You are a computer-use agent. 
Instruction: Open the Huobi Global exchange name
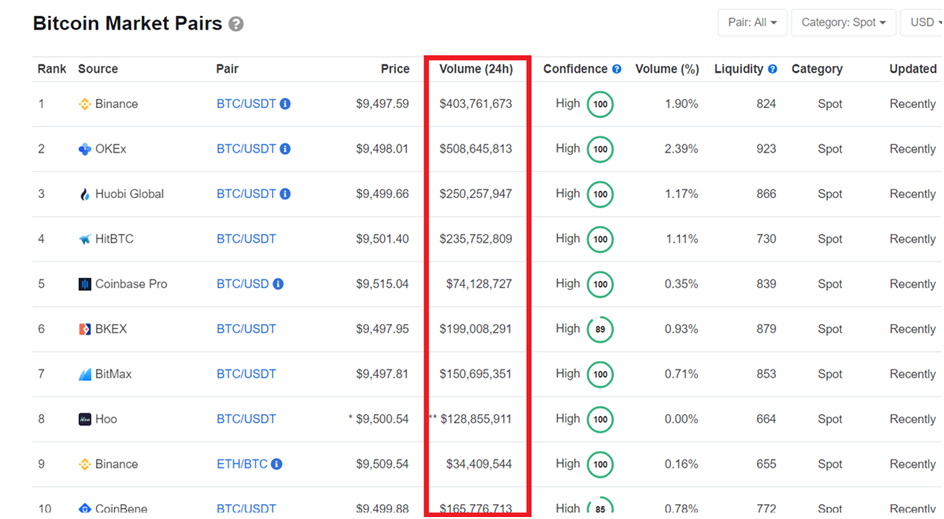pos(129,194)
